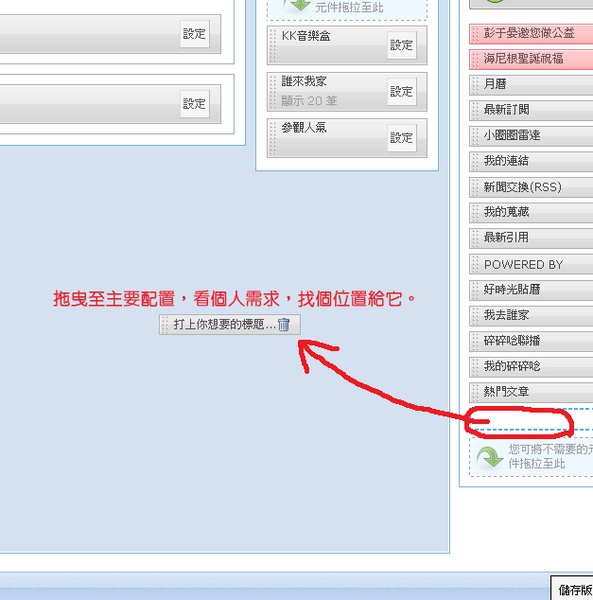
Task: Select the 最新訂閱 widget
Action: click(531, 110)
